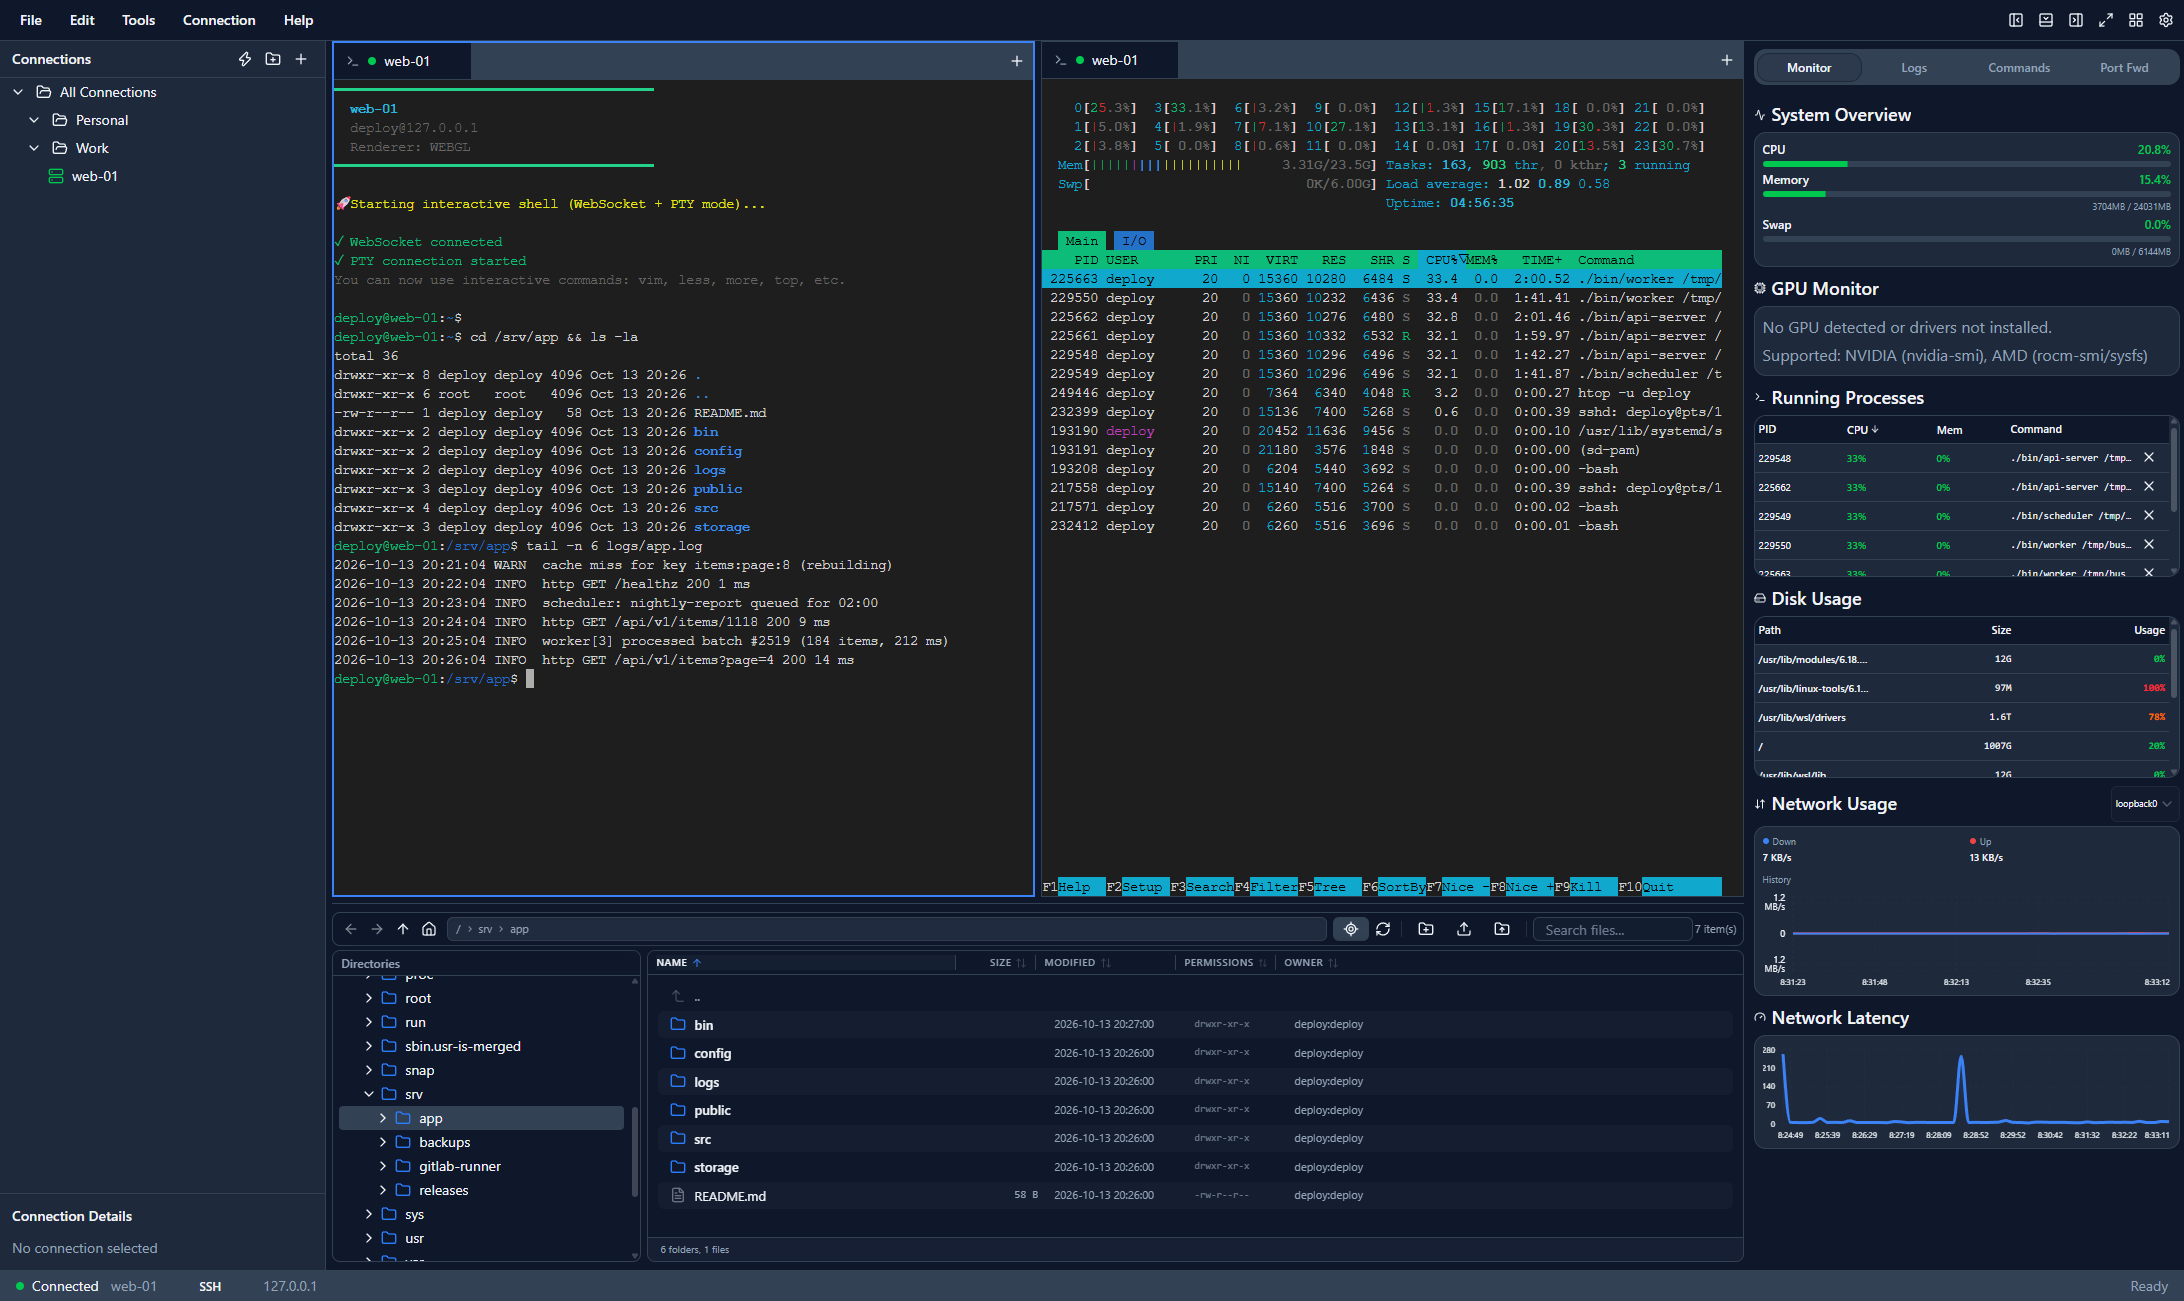The image size is (2184, 1301).
Task: Open the grid layout icon
Action: [2136, 20]
